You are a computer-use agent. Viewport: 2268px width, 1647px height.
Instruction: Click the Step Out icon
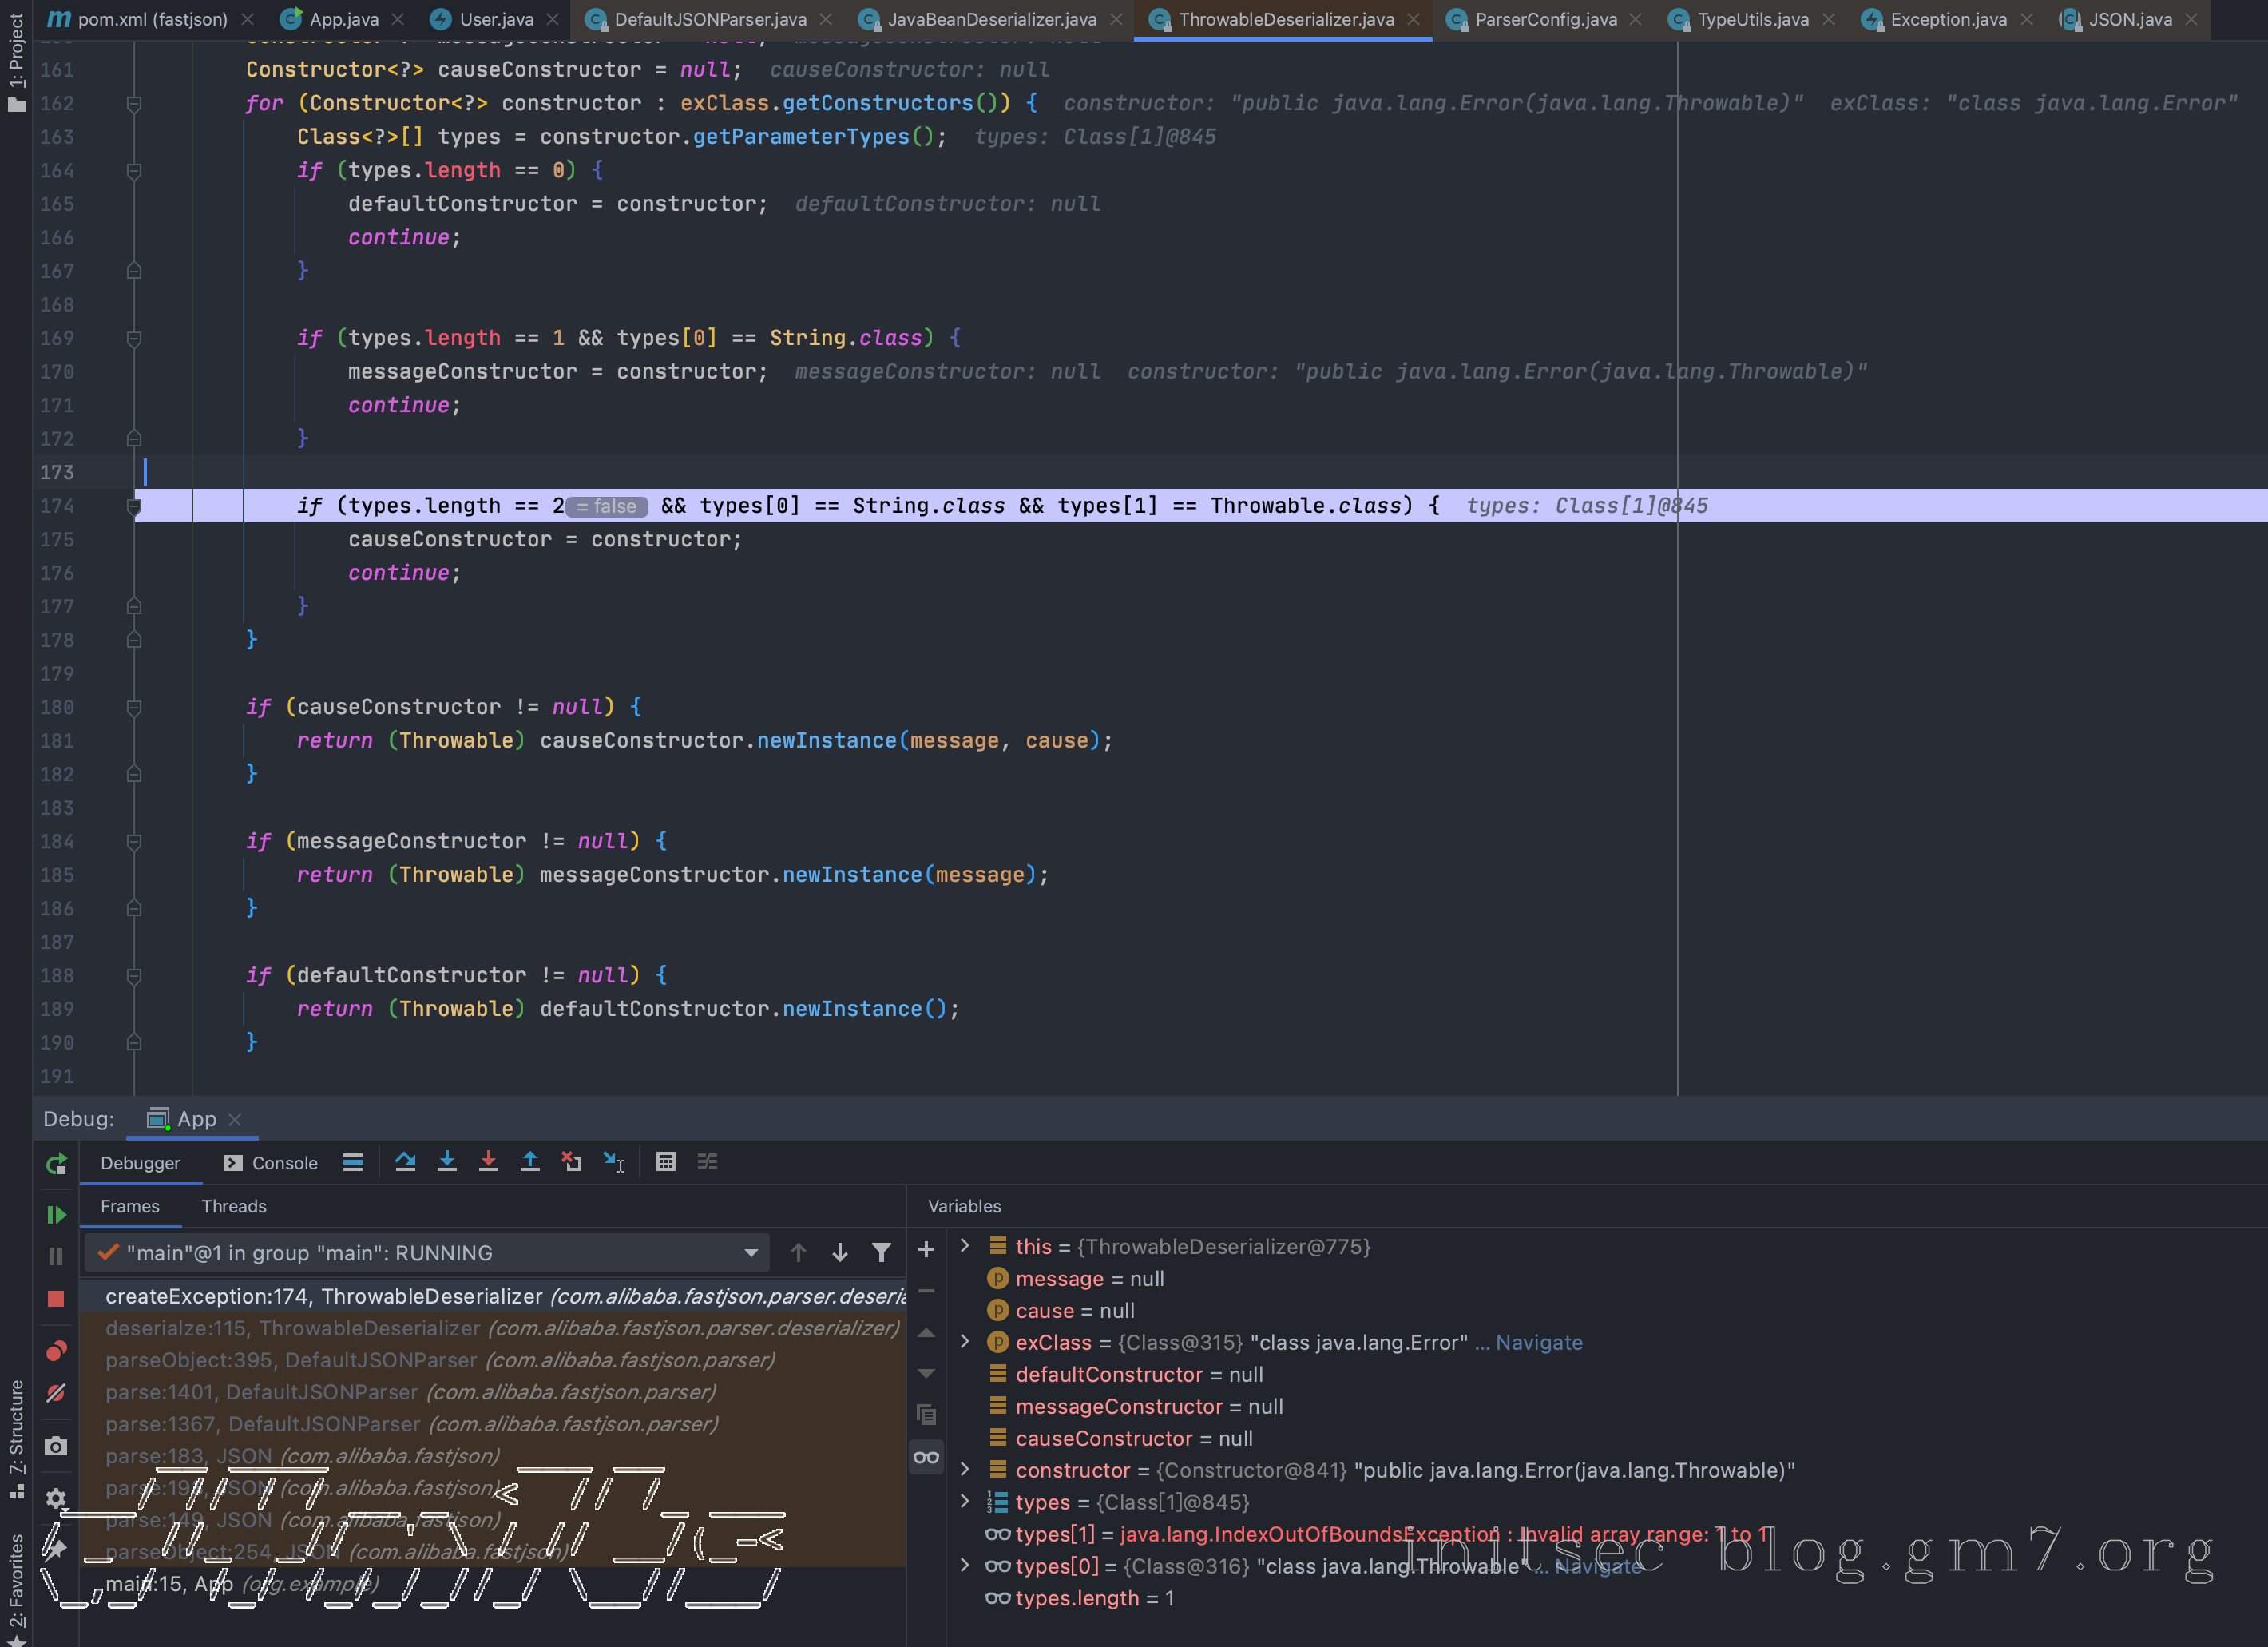530,1162
